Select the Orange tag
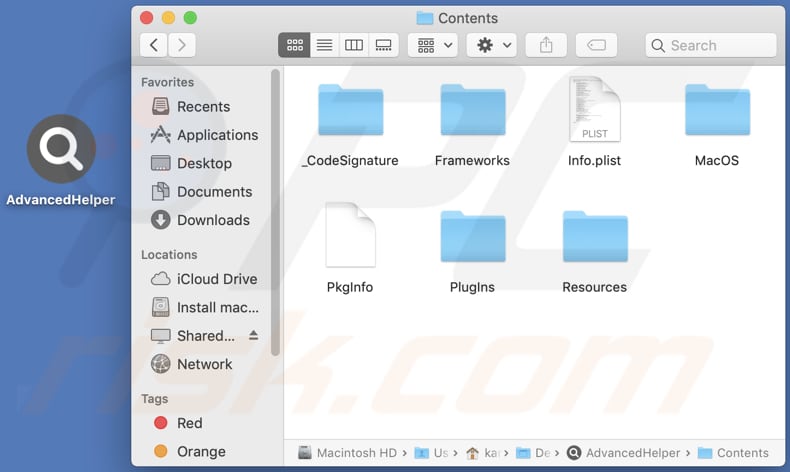This screenshot has height=472, width=790. 189,451
